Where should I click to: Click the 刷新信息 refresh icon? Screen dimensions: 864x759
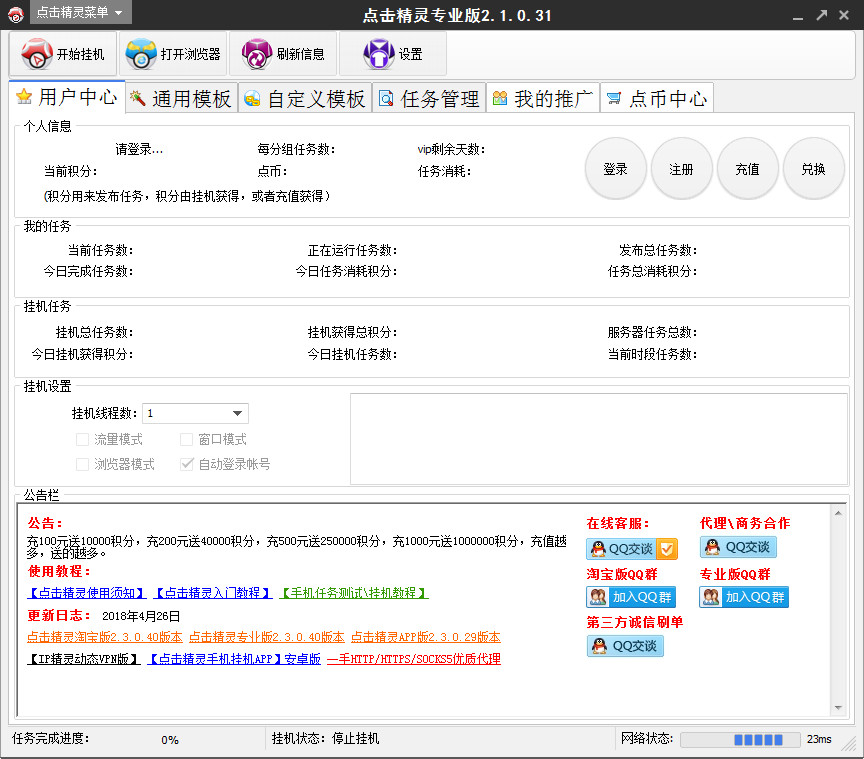[x=257, y=54]
